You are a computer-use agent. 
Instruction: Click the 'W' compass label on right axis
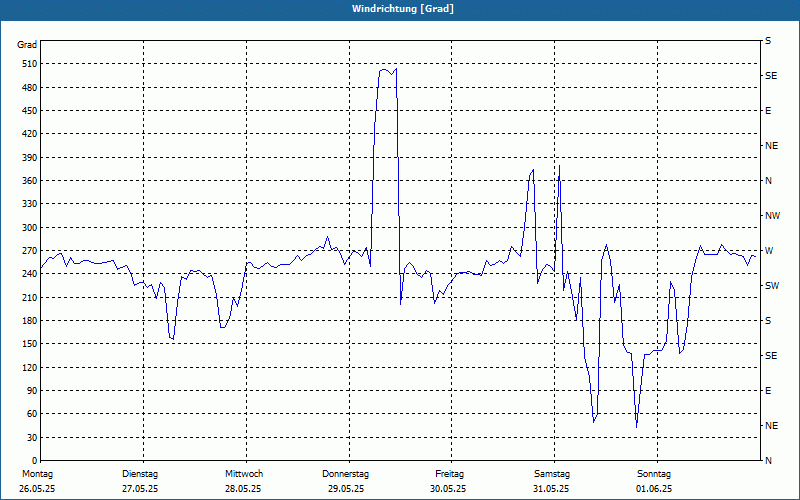[x=769, y=251]
